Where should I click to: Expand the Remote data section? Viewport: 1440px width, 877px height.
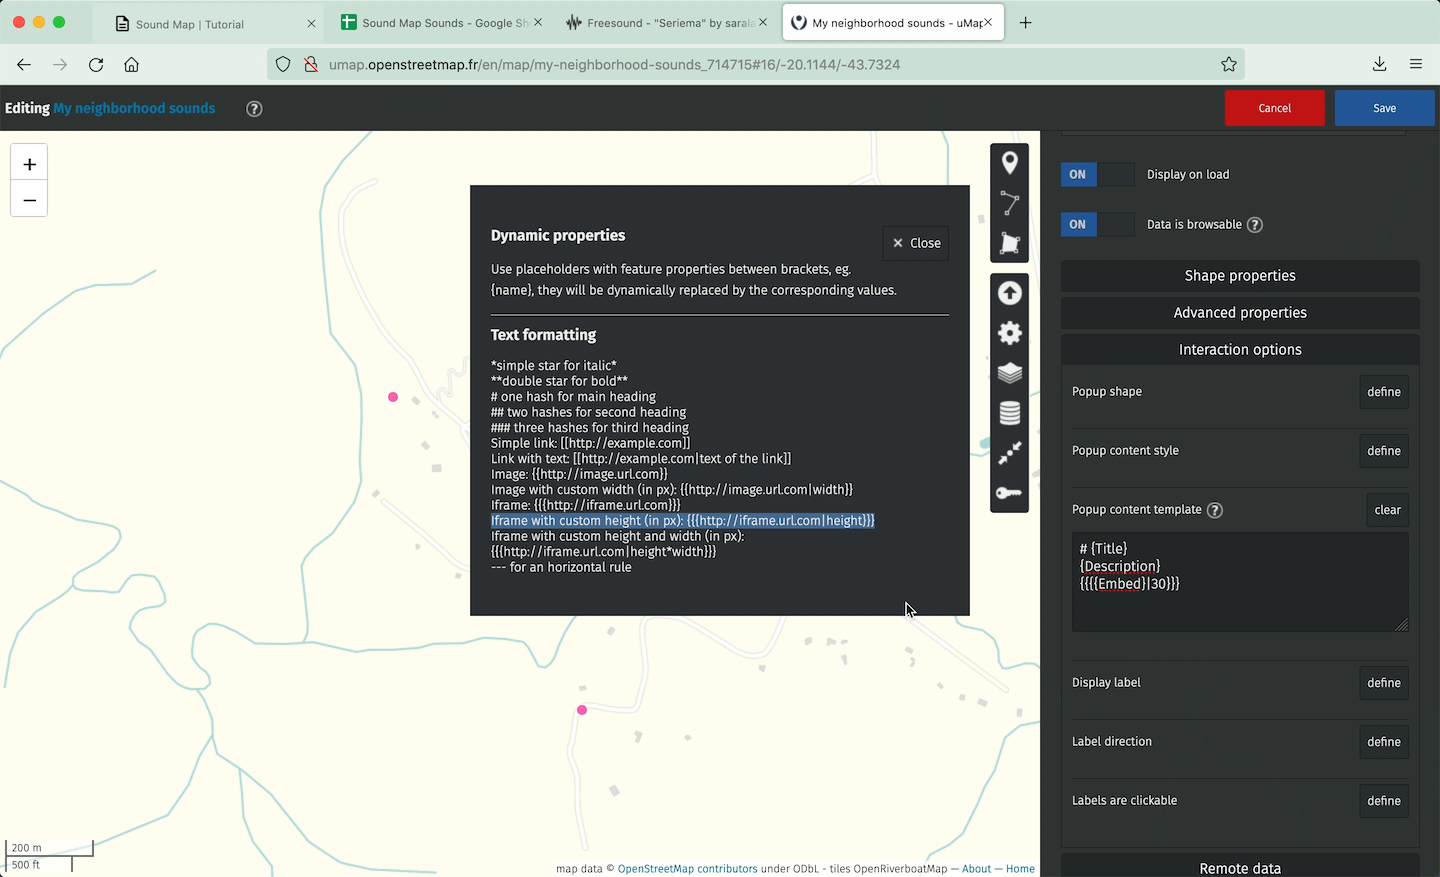coord(1239,867)
